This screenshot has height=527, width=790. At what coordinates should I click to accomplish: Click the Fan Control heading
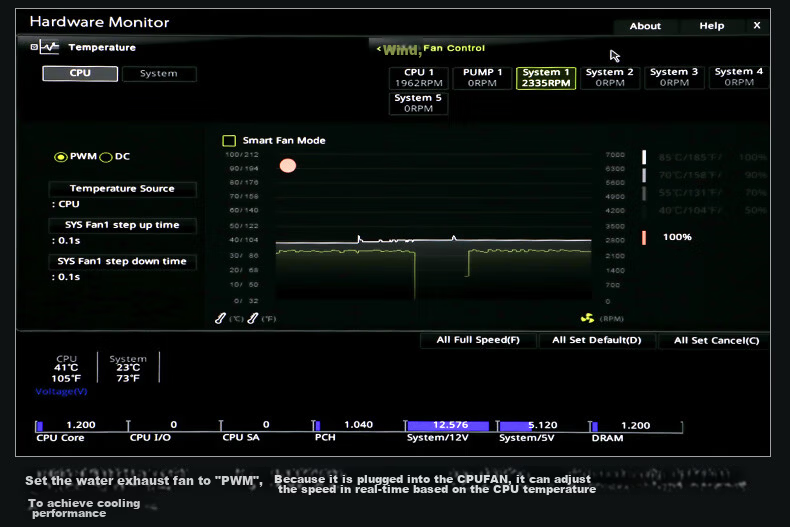pyautogui.click(x=454, y=48)
